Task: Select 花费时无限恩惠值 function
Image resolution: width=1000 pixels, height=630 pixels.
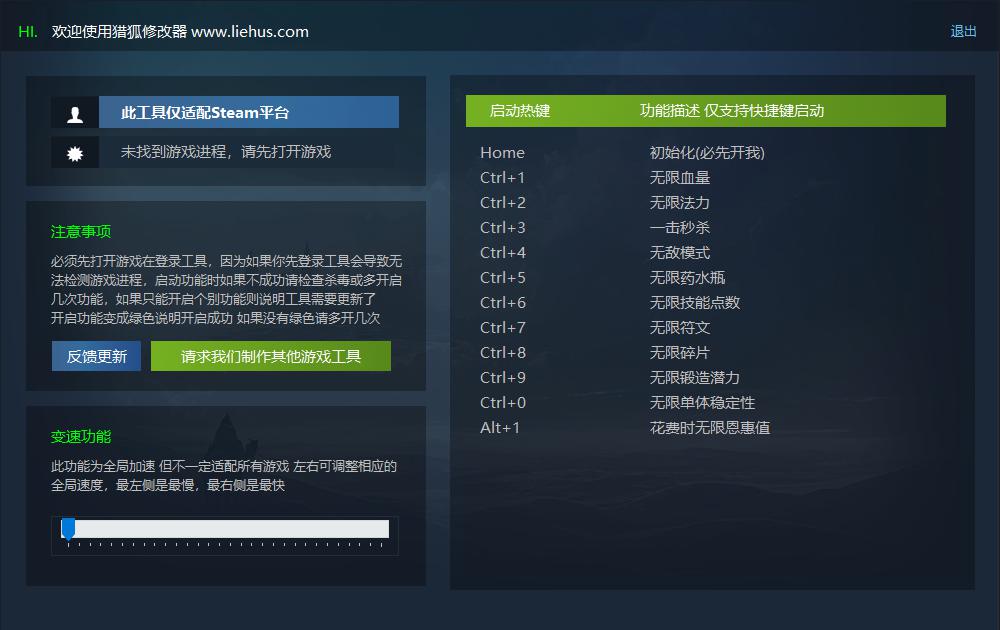Action: tap(710, 427)
